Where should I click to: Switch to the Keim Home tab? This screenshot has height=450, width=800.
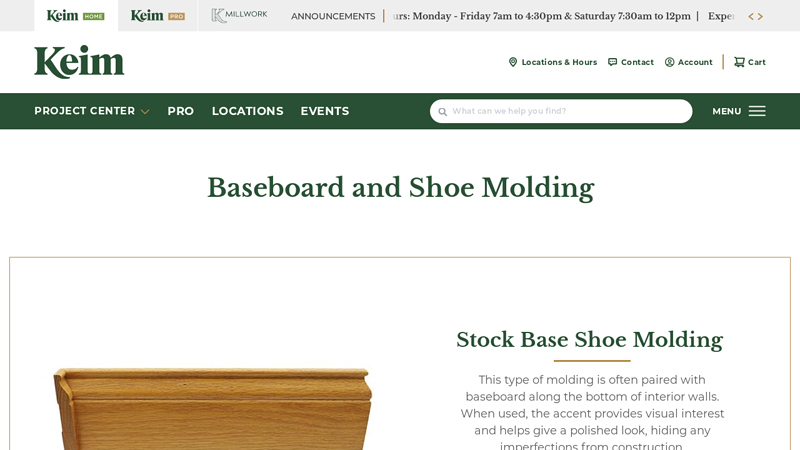(76, 16)
